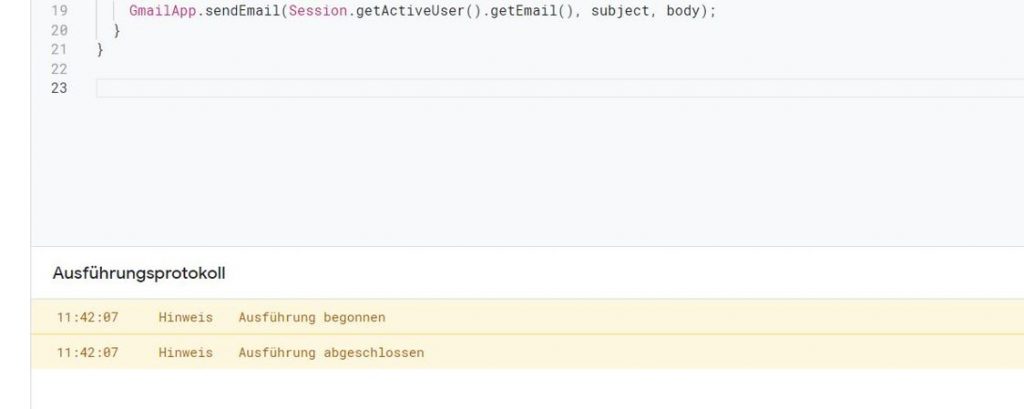1024x409 pixels.
Task: Click Hinweis label in the "abgeschlossen" row
Action: coord(185,353)
